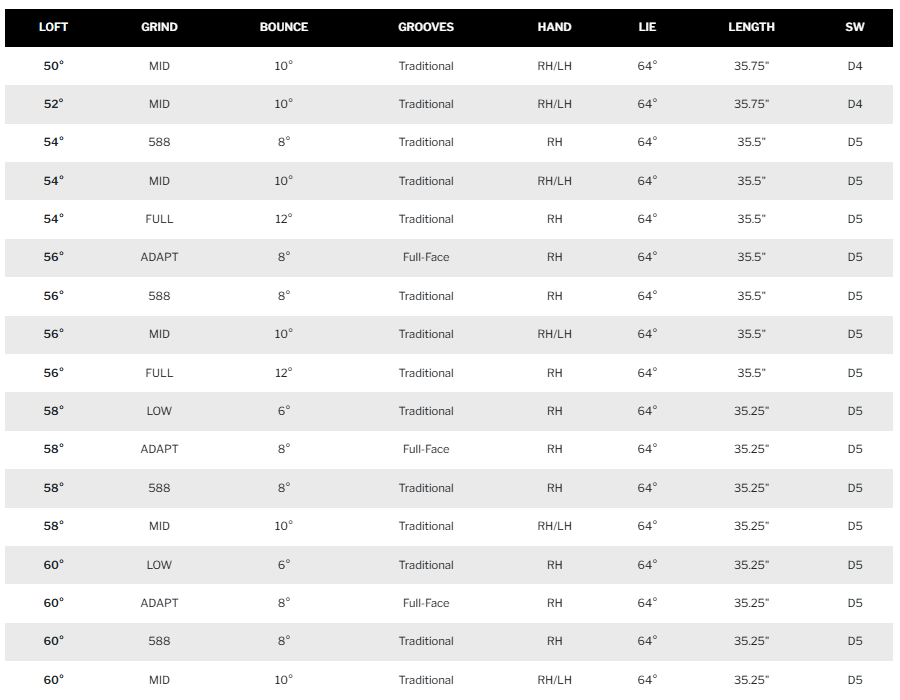Select the 50° loft row cell
The image size is (900, 700).
coord(53,66)
